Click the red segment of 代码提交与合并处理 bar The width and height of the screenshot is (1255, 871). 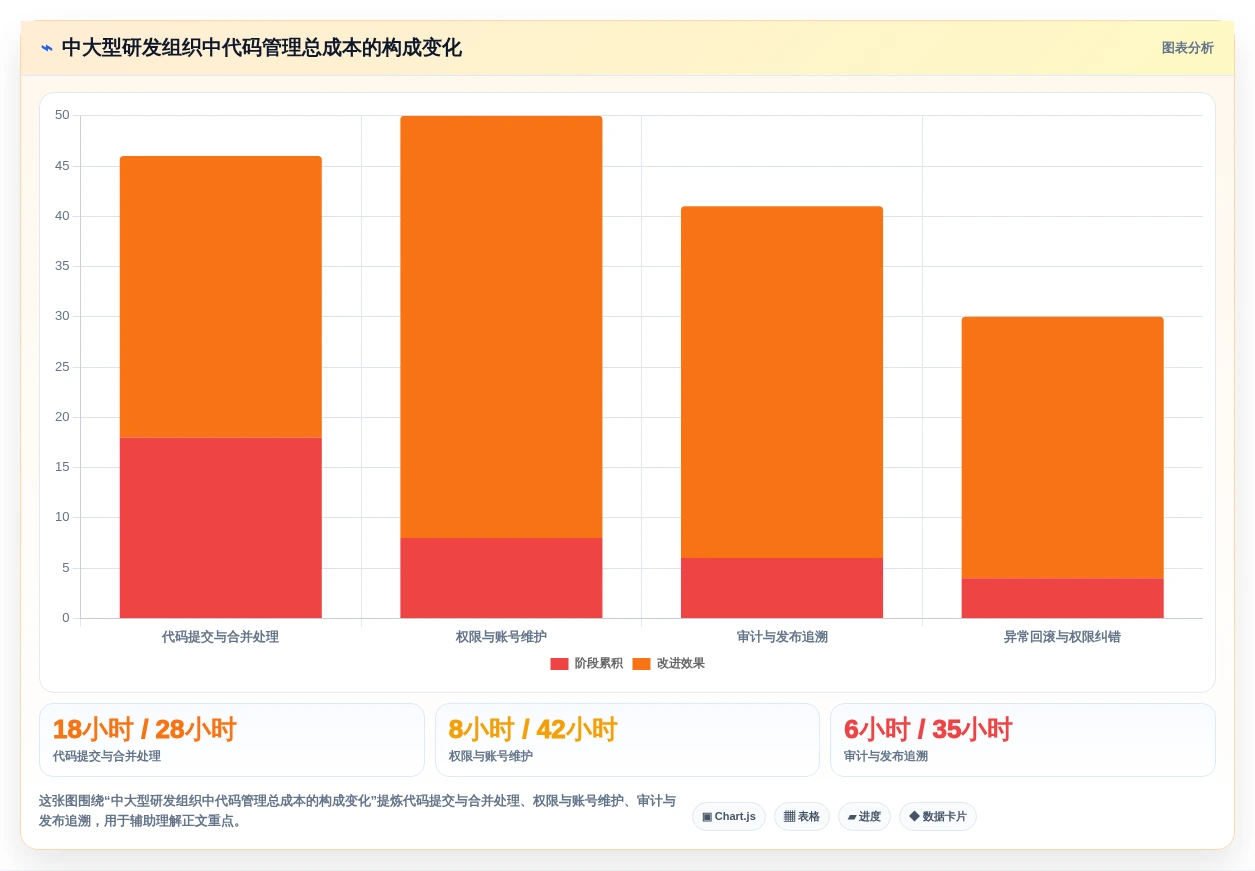221,528
